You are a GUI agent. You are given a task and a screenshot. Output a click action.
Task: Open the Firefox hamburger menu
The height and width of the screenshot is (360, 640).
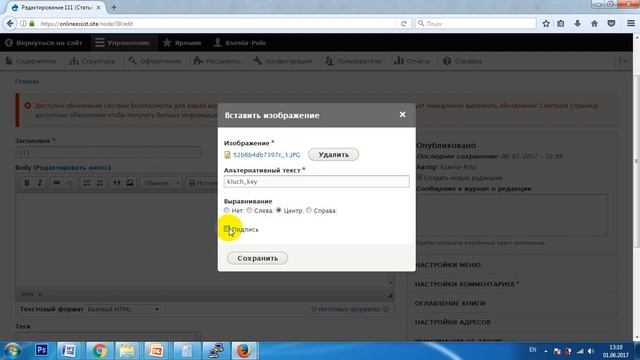(x=631, y=24)
